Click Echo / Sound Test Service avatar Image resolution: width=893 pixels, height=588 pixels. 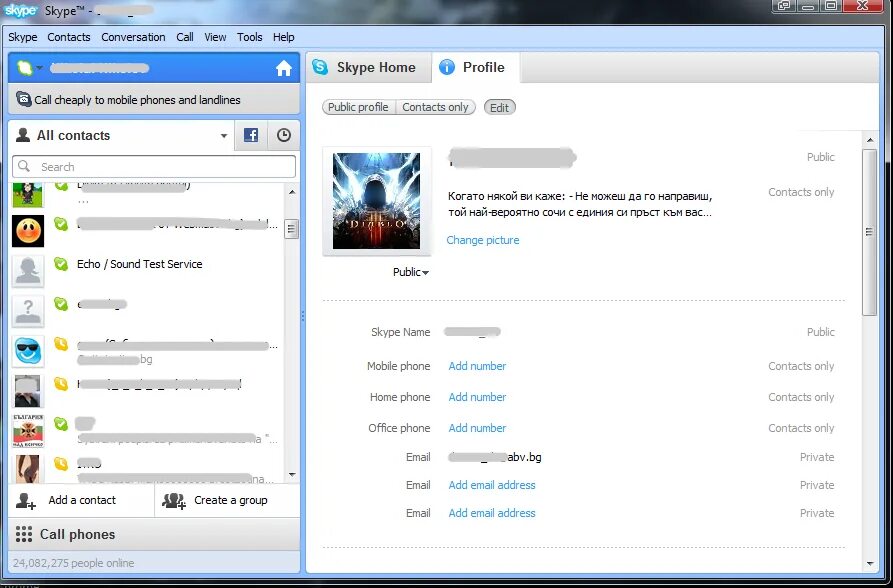pos(28,270)
